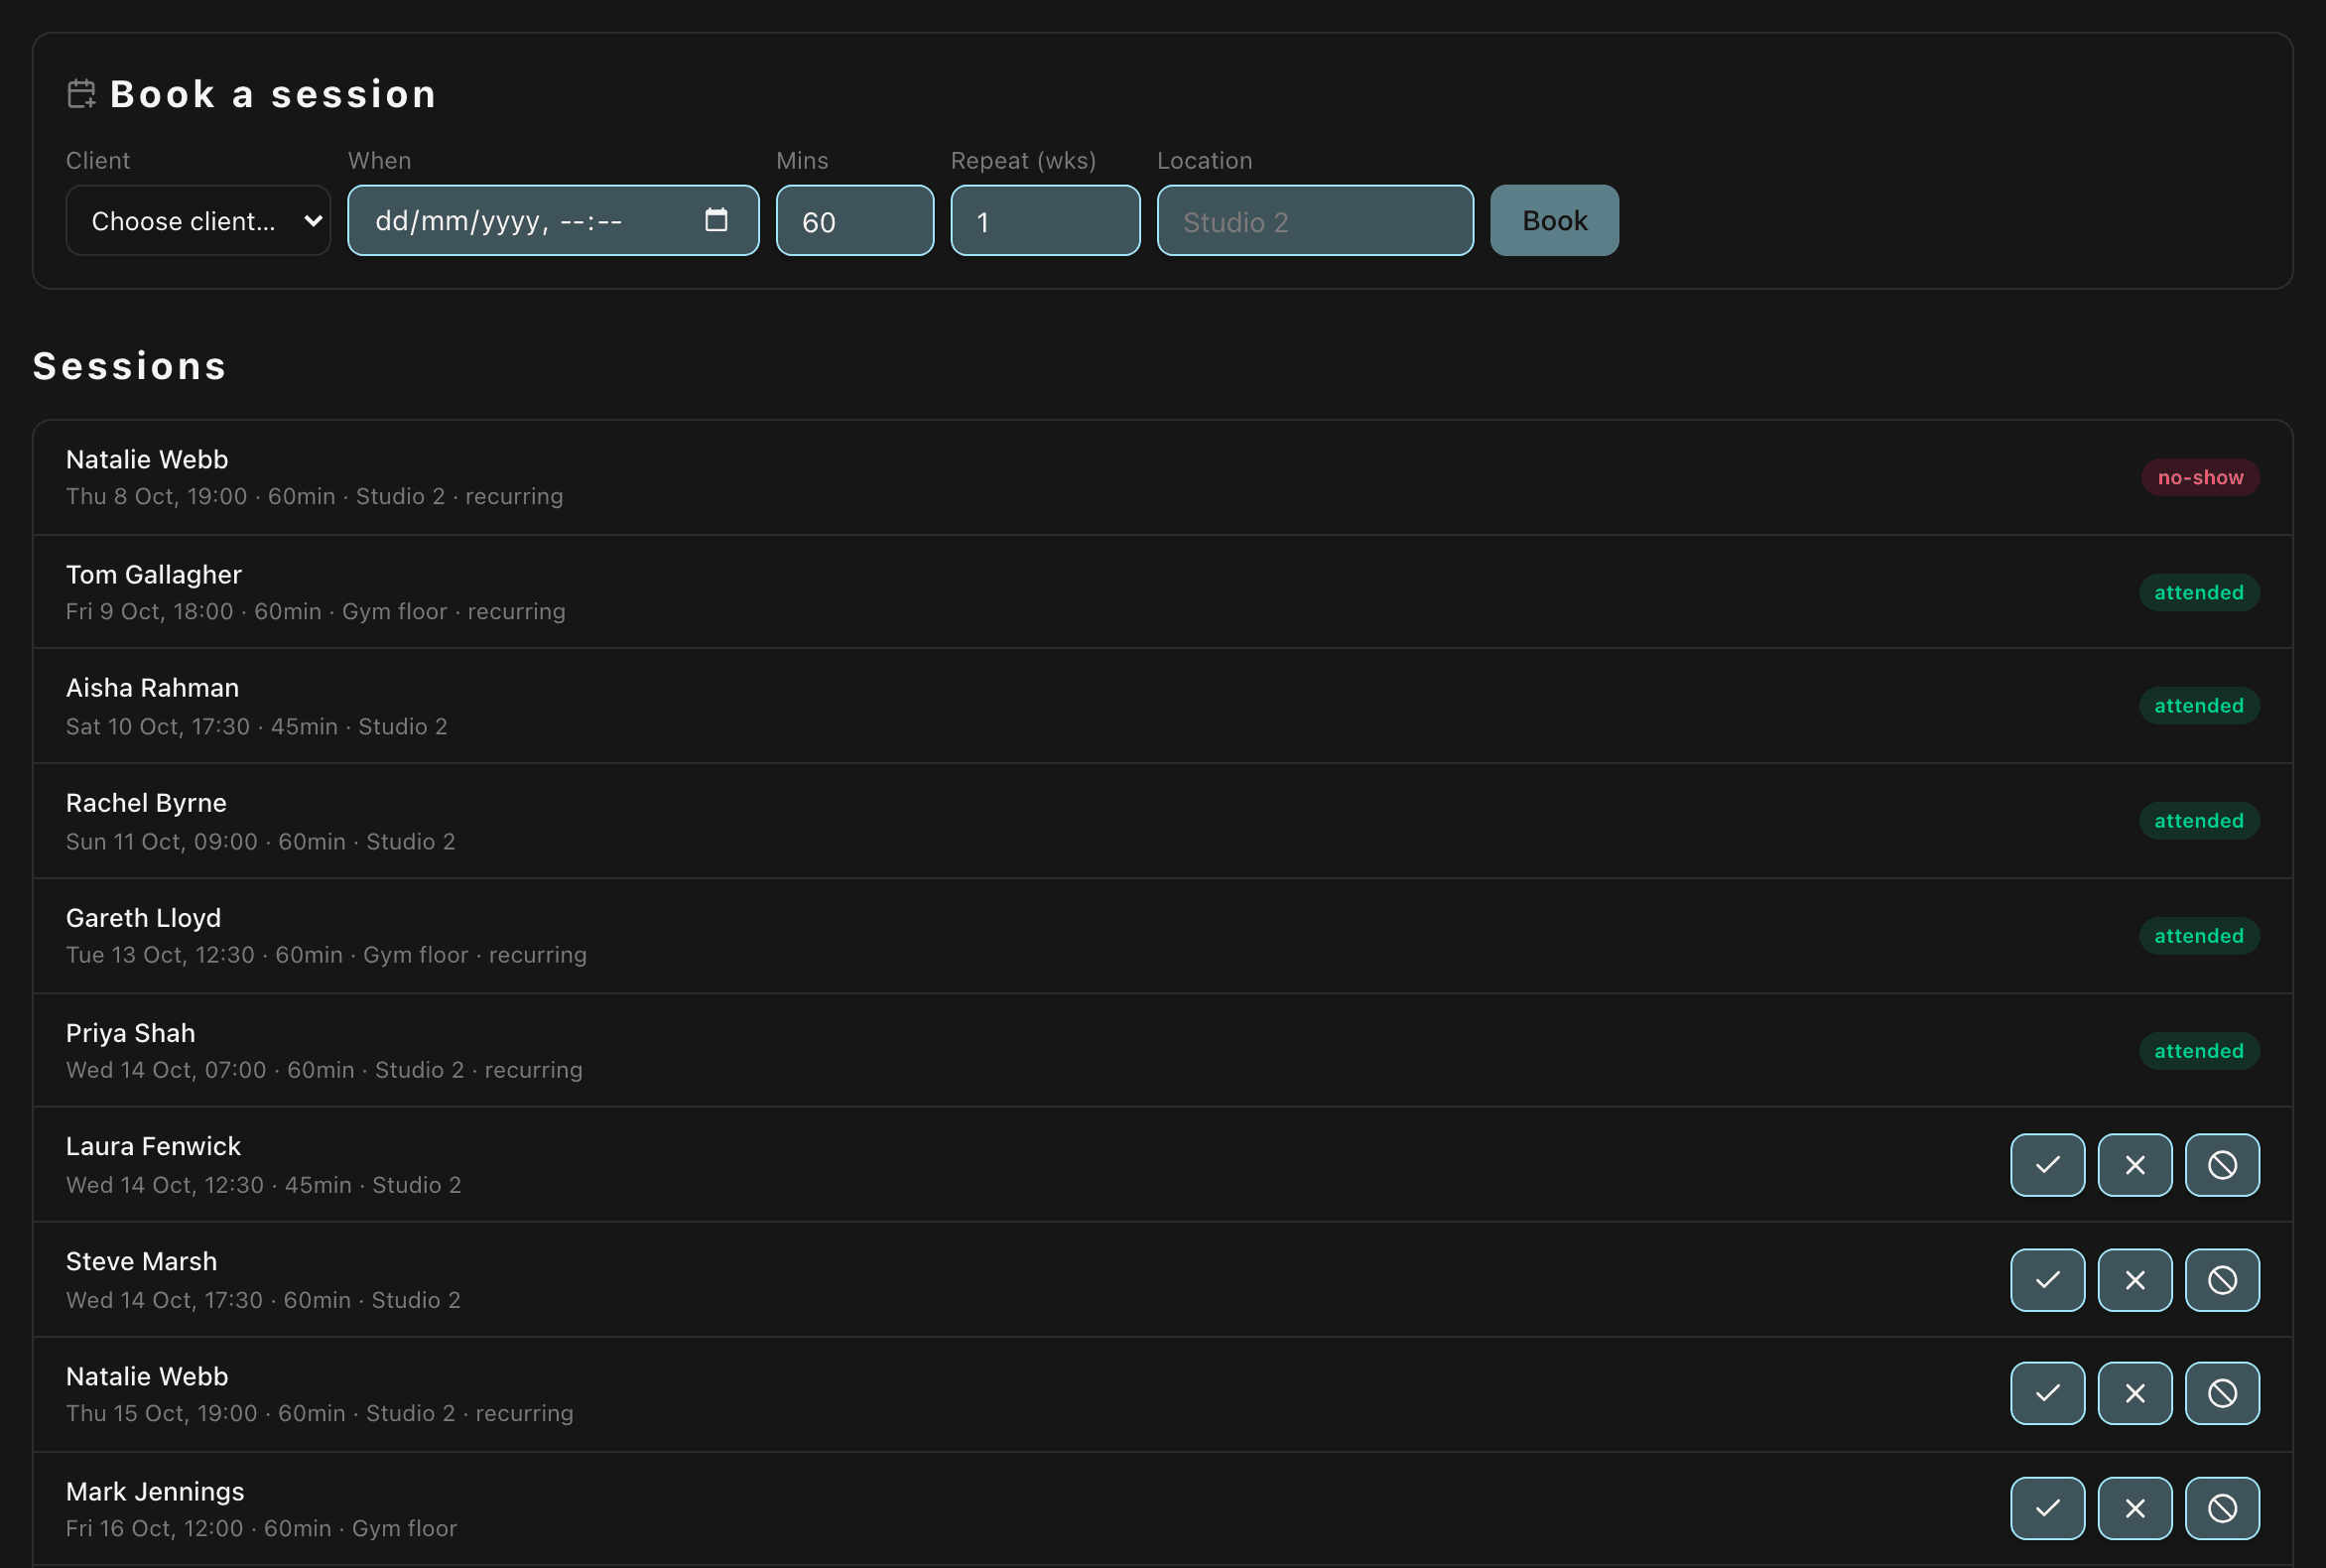Screen dimensions: 2326x1568
Task: Click 'Thu 8 Oct, 19:00' Natalie Webb details
Action: (x=314, y=496)
